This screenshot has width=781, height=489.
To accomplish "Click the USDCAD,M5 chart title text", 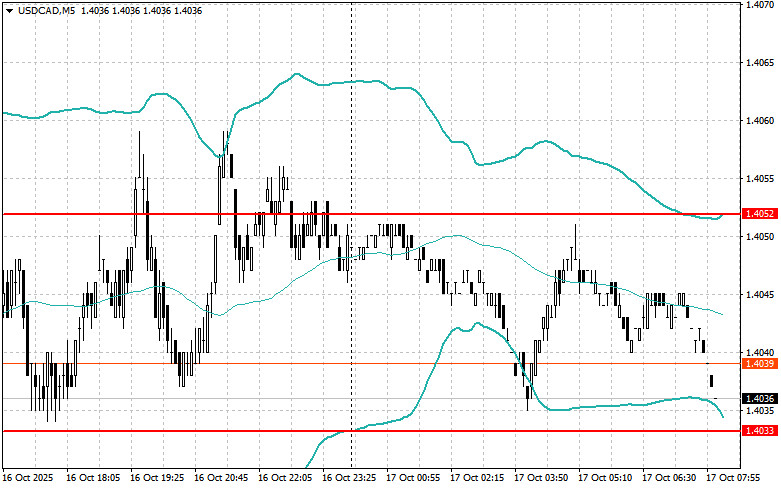I will [46, 10].
